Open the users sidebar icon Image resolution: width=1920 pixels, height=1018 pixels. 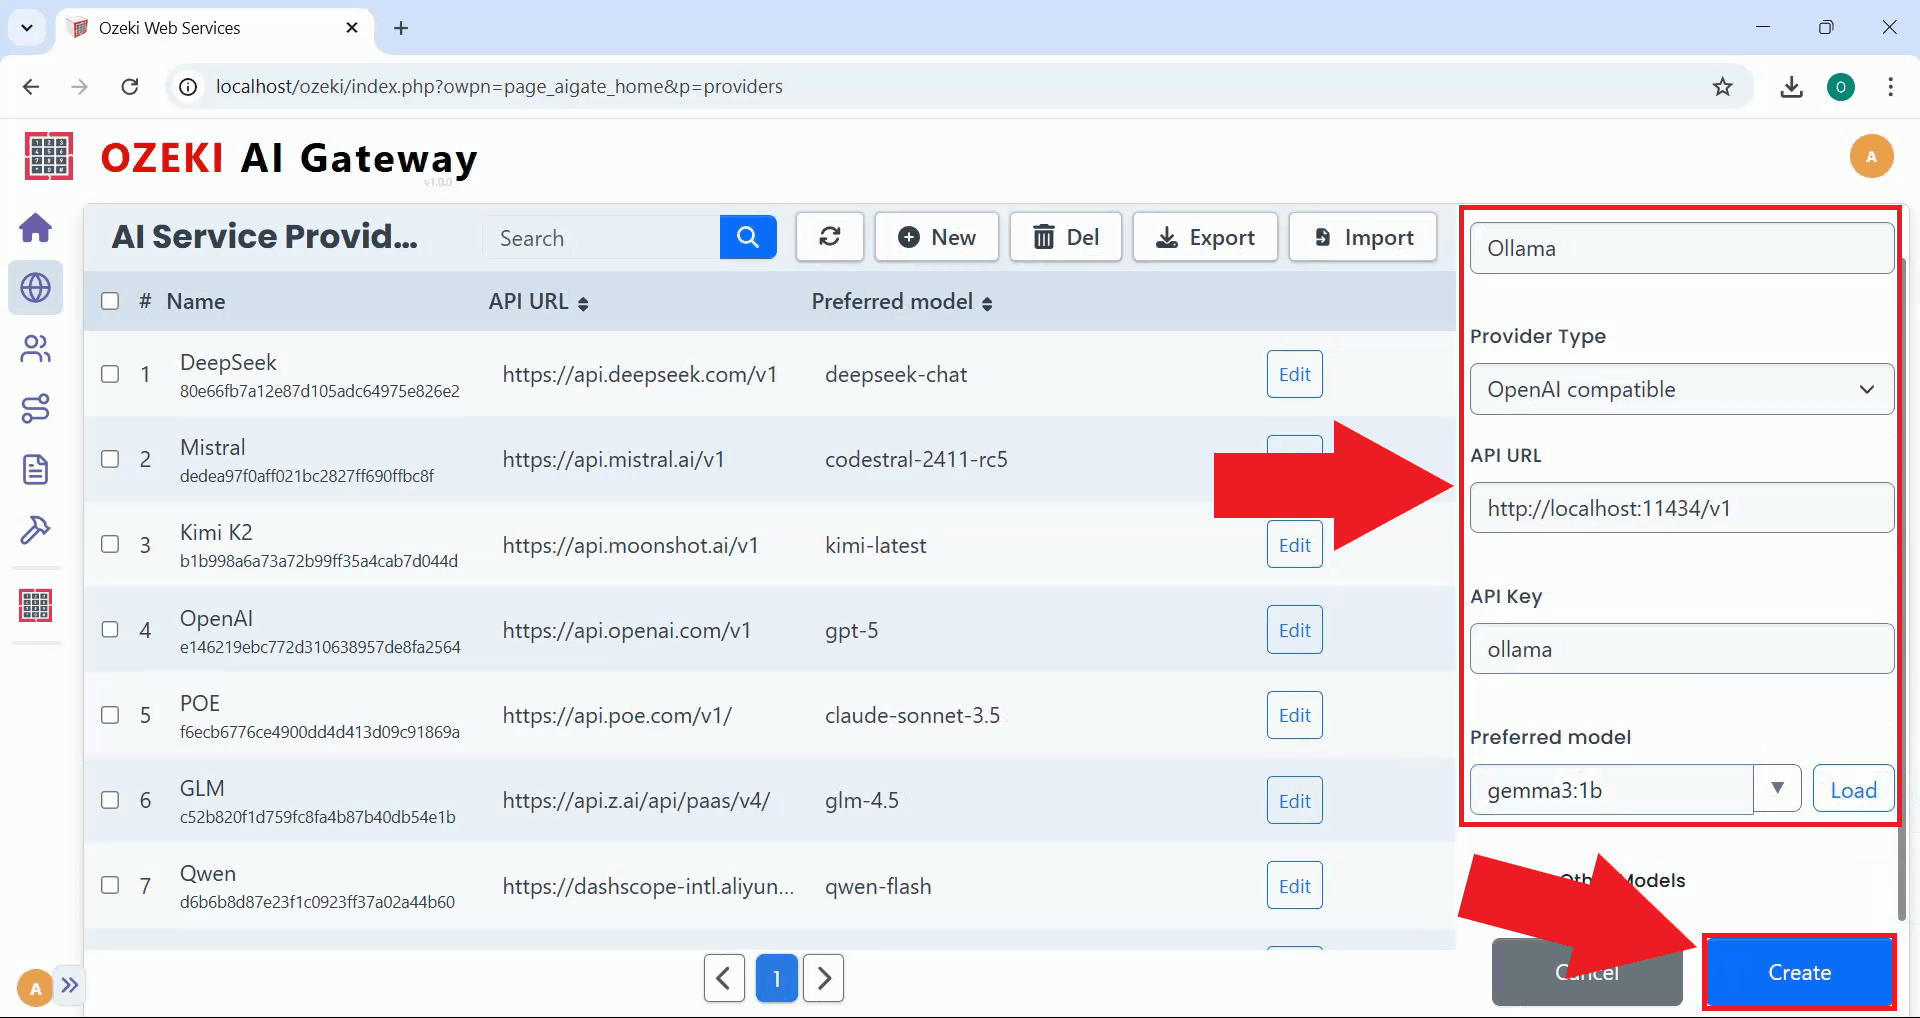tap(36, 349)
